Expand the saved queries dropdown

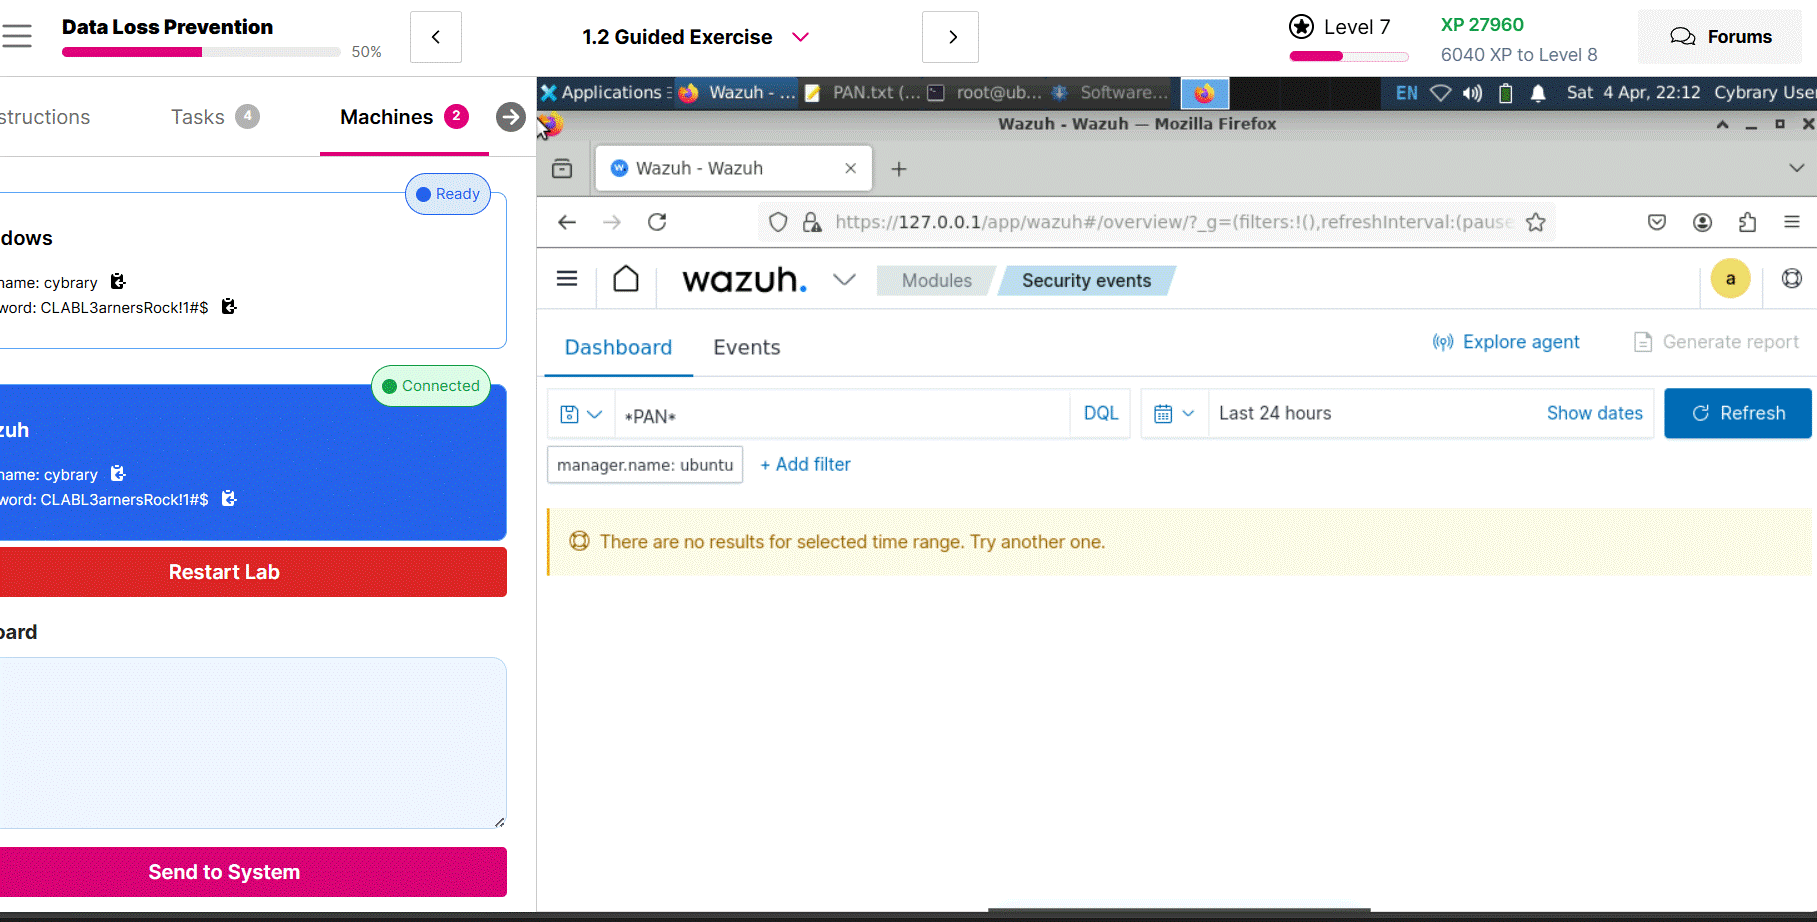point(581,414)
